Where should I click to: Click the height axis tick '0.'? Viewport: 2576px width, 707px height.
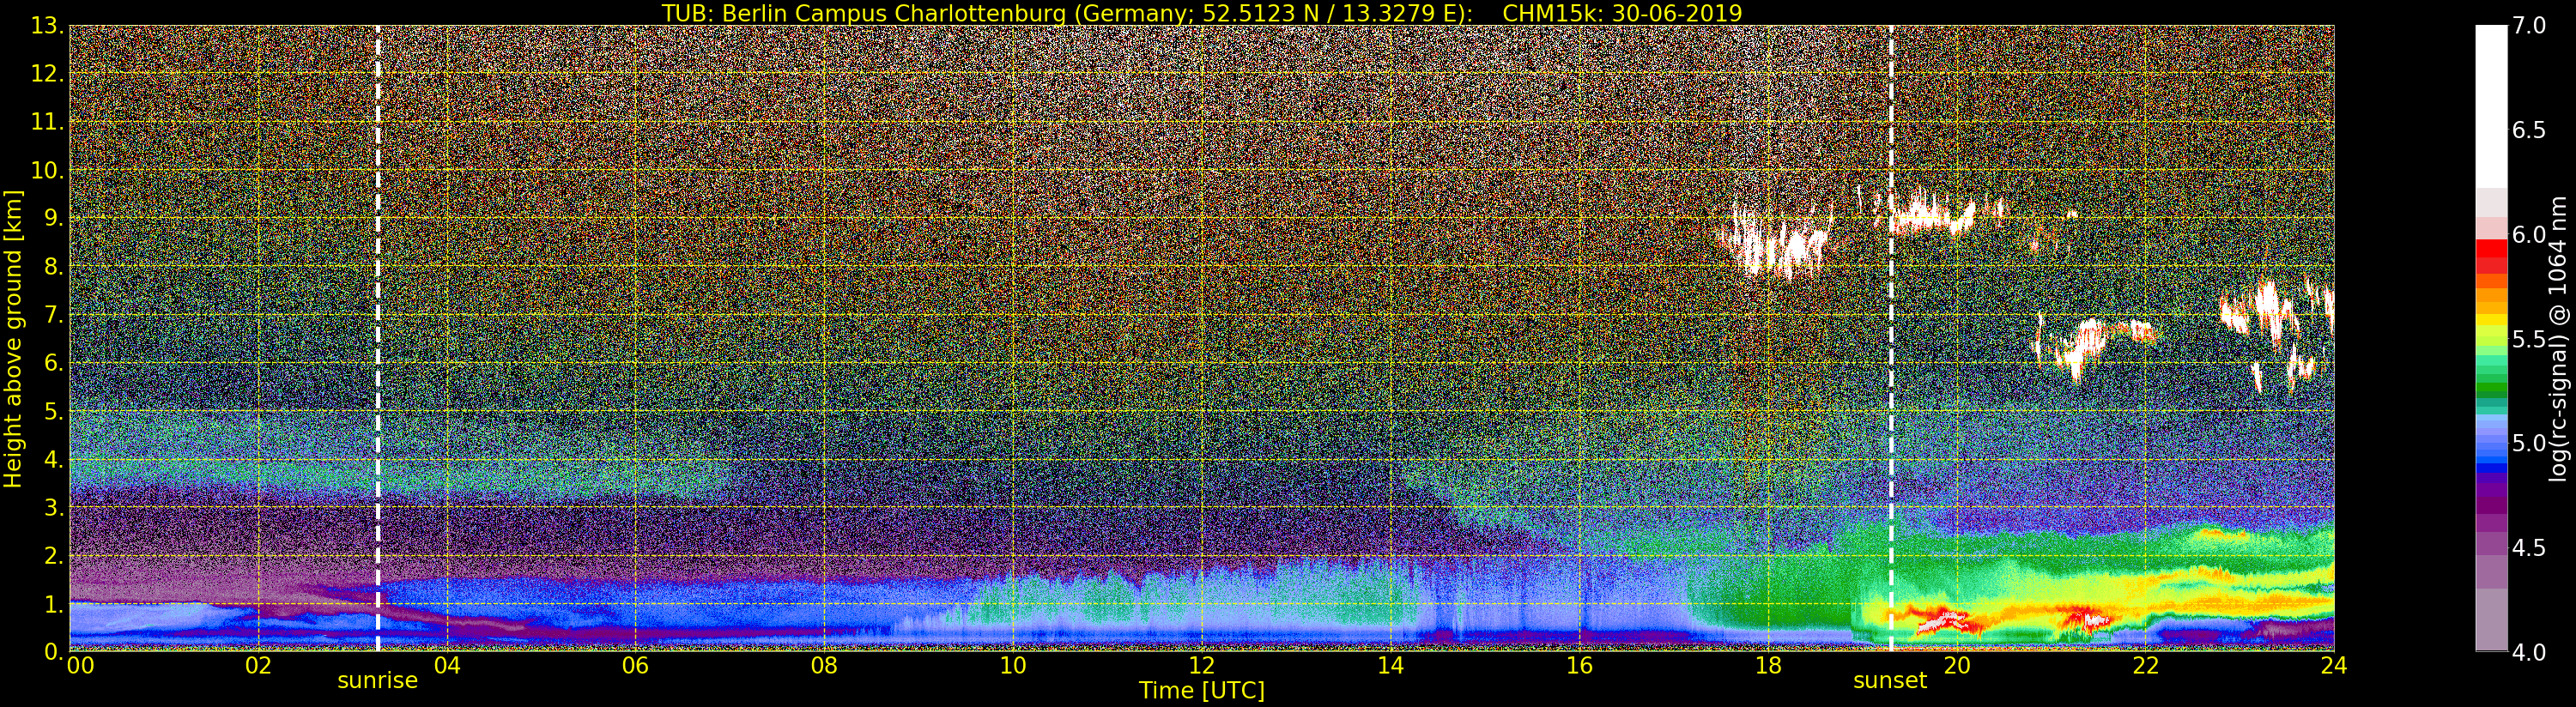[x=53, y=651]
